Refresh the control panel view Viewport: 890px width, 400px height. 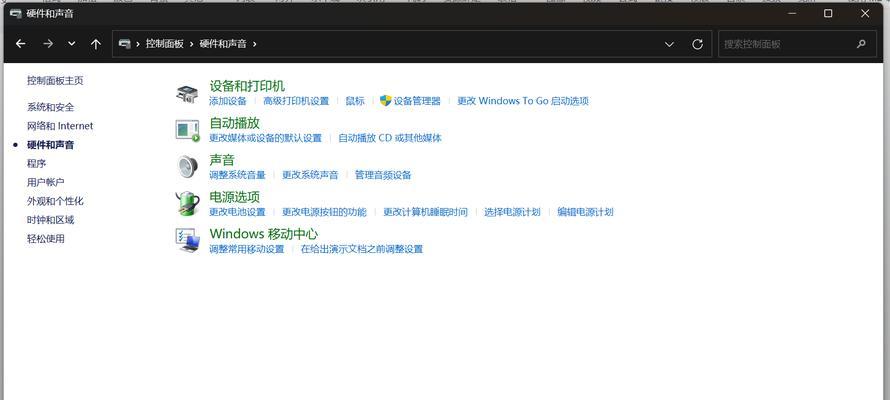[x=698, y=44]
